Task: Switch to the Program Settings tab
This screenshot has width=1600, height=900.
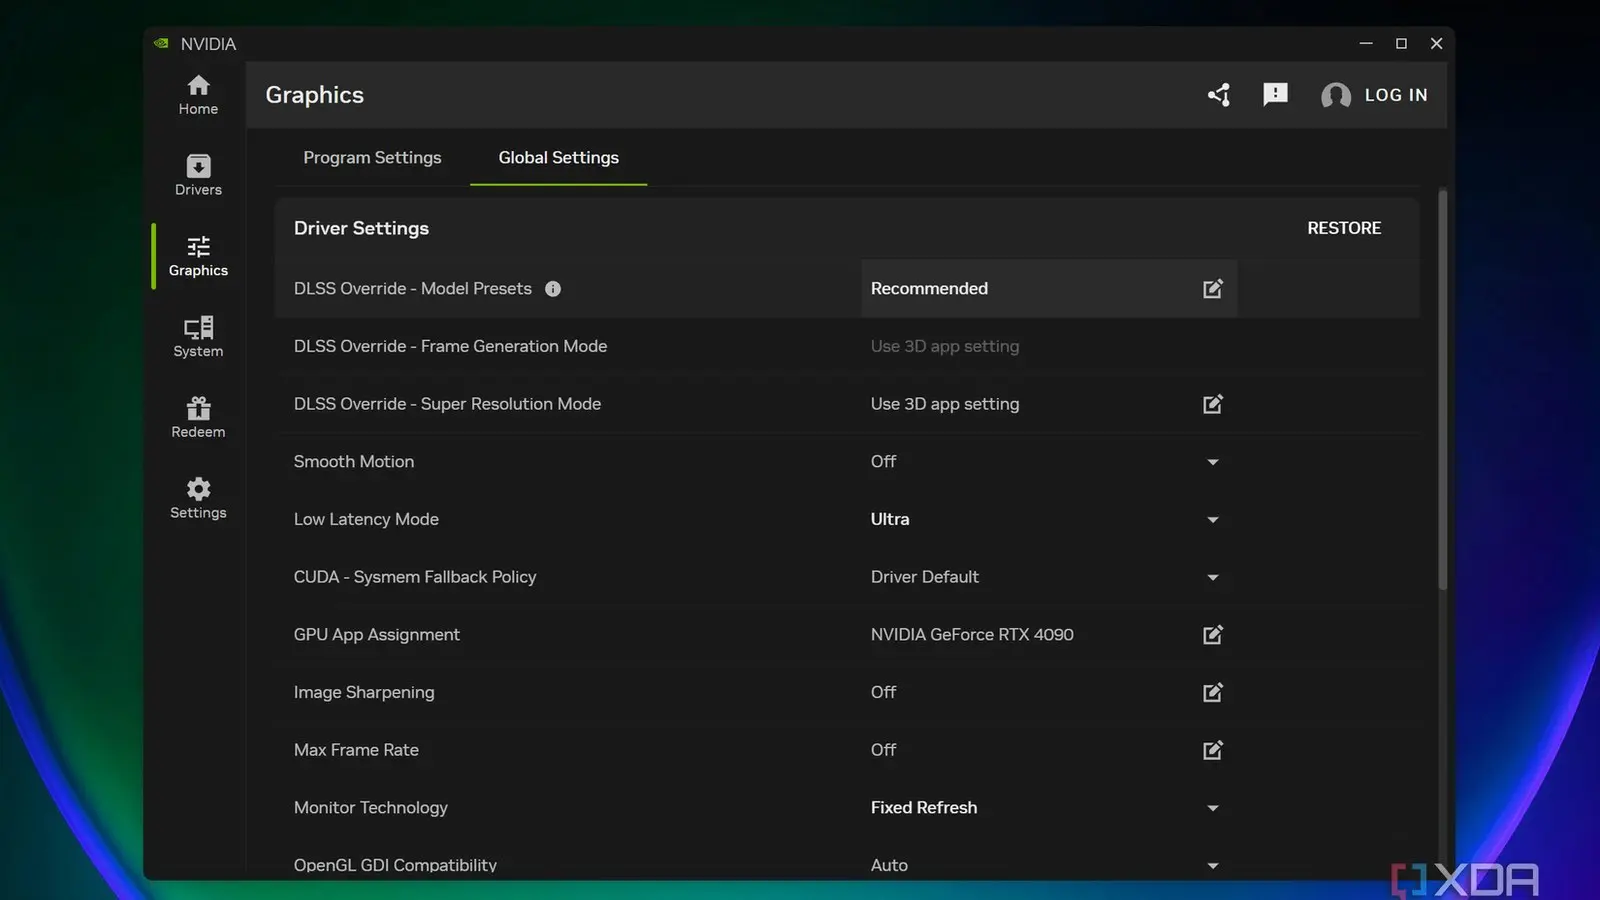Action: pos(372,158)
